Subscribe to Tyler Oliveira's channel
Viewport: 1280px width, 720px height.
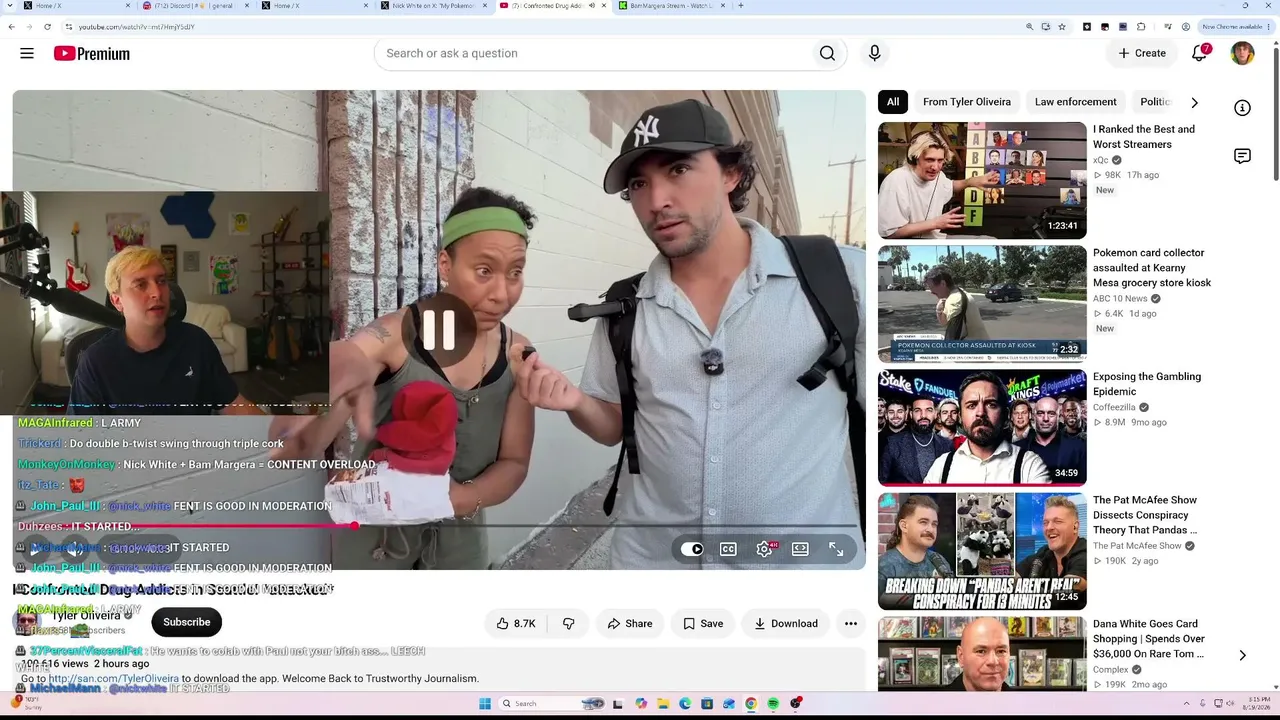(187, 622)
